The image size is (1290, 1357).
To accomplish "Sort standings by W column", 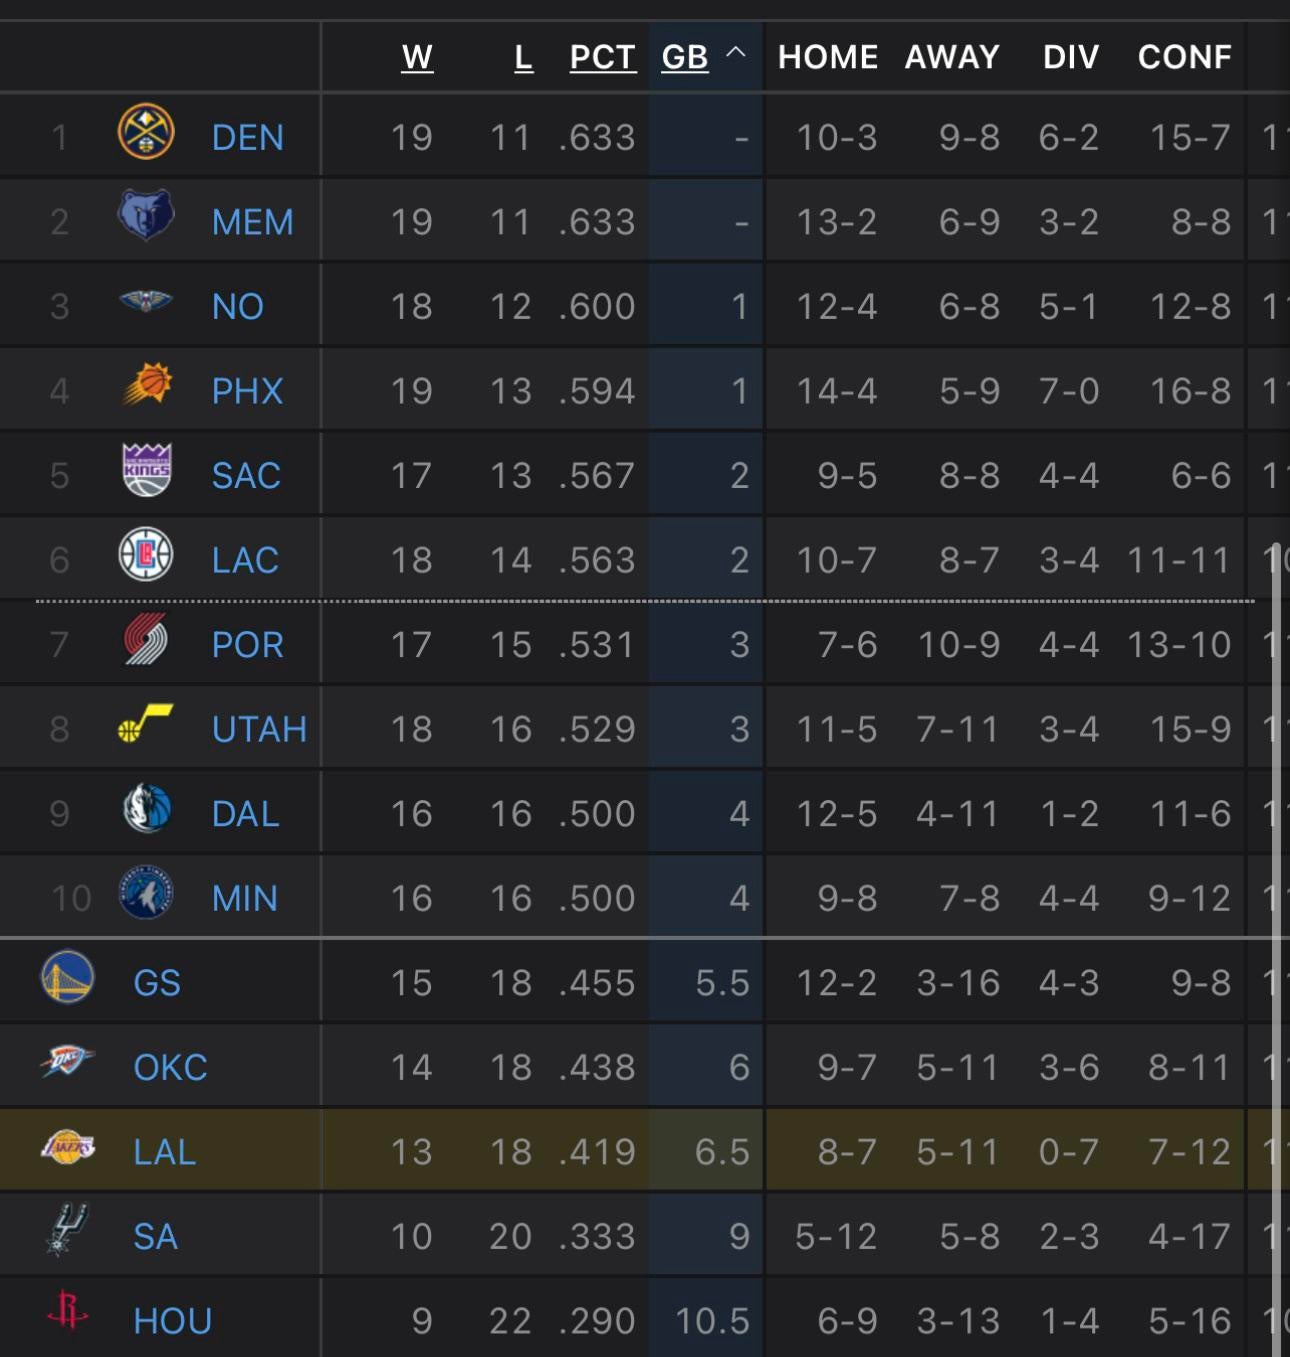I will pyautogui.click(x=417, y=57).
